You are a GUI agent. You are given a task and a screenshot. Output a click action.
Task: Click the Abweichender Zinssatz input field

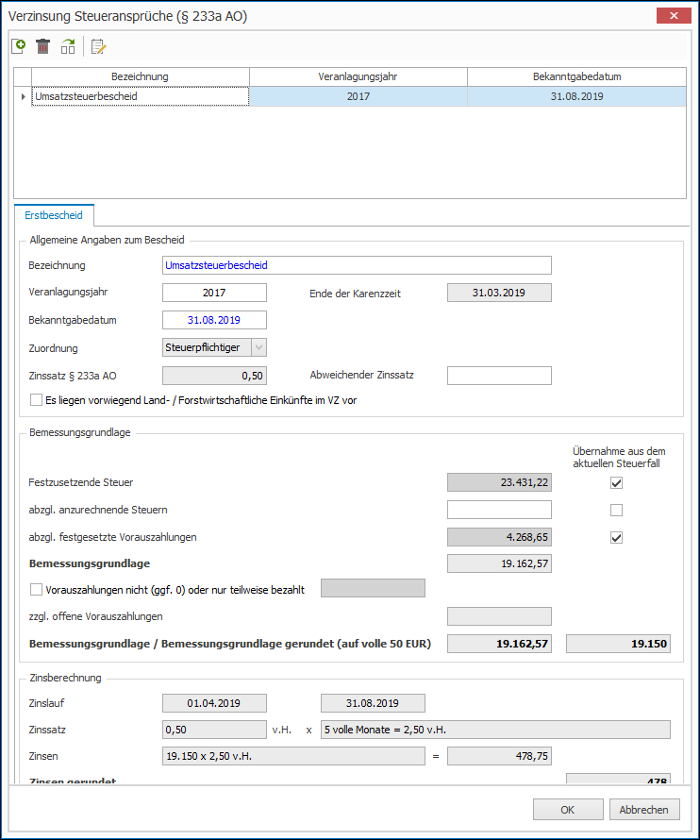point(499,376)
